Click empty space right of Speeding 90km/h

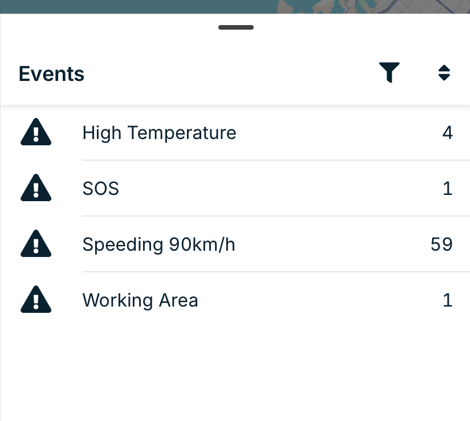point(333,244)
